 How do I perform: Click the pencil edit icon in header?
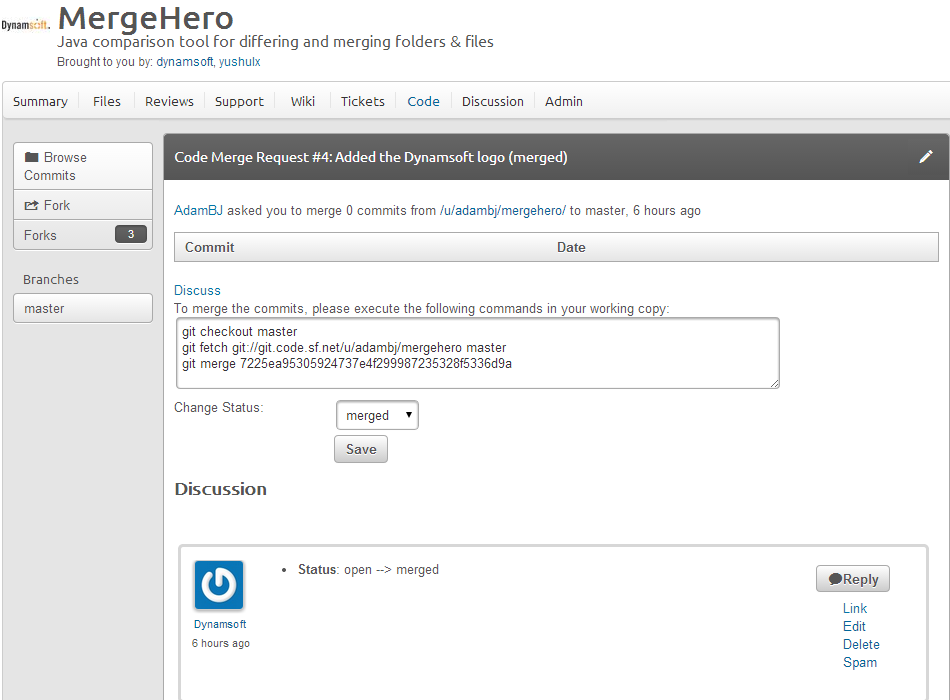[926, 157]
